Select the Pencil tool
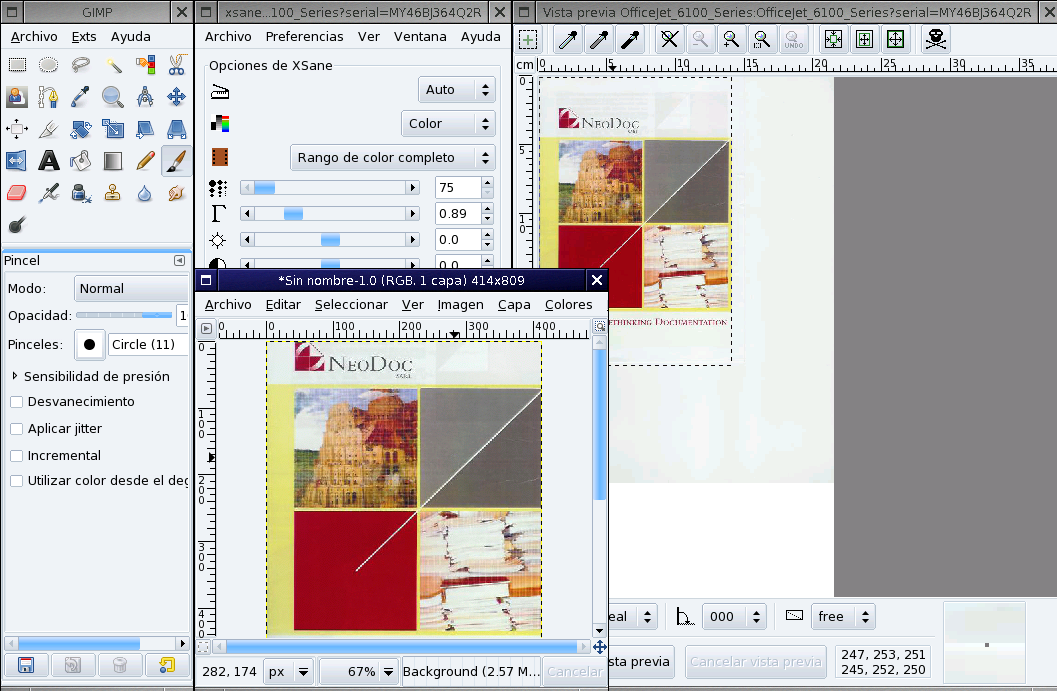This screenshot has height=691, width=1057. tap(145, 160)
